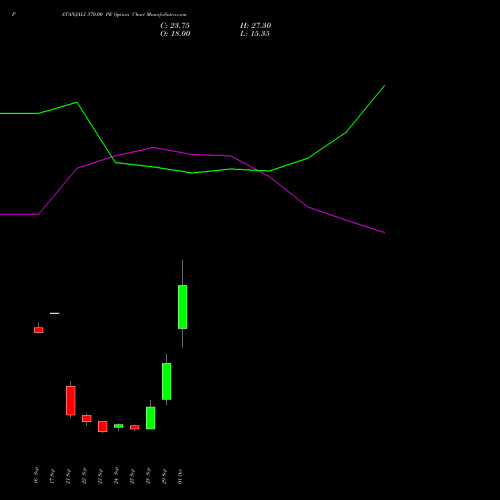This screenshot has width=500, height=500.
Task: Select the 25 Sep date label
Action: (x=132, y=476)
